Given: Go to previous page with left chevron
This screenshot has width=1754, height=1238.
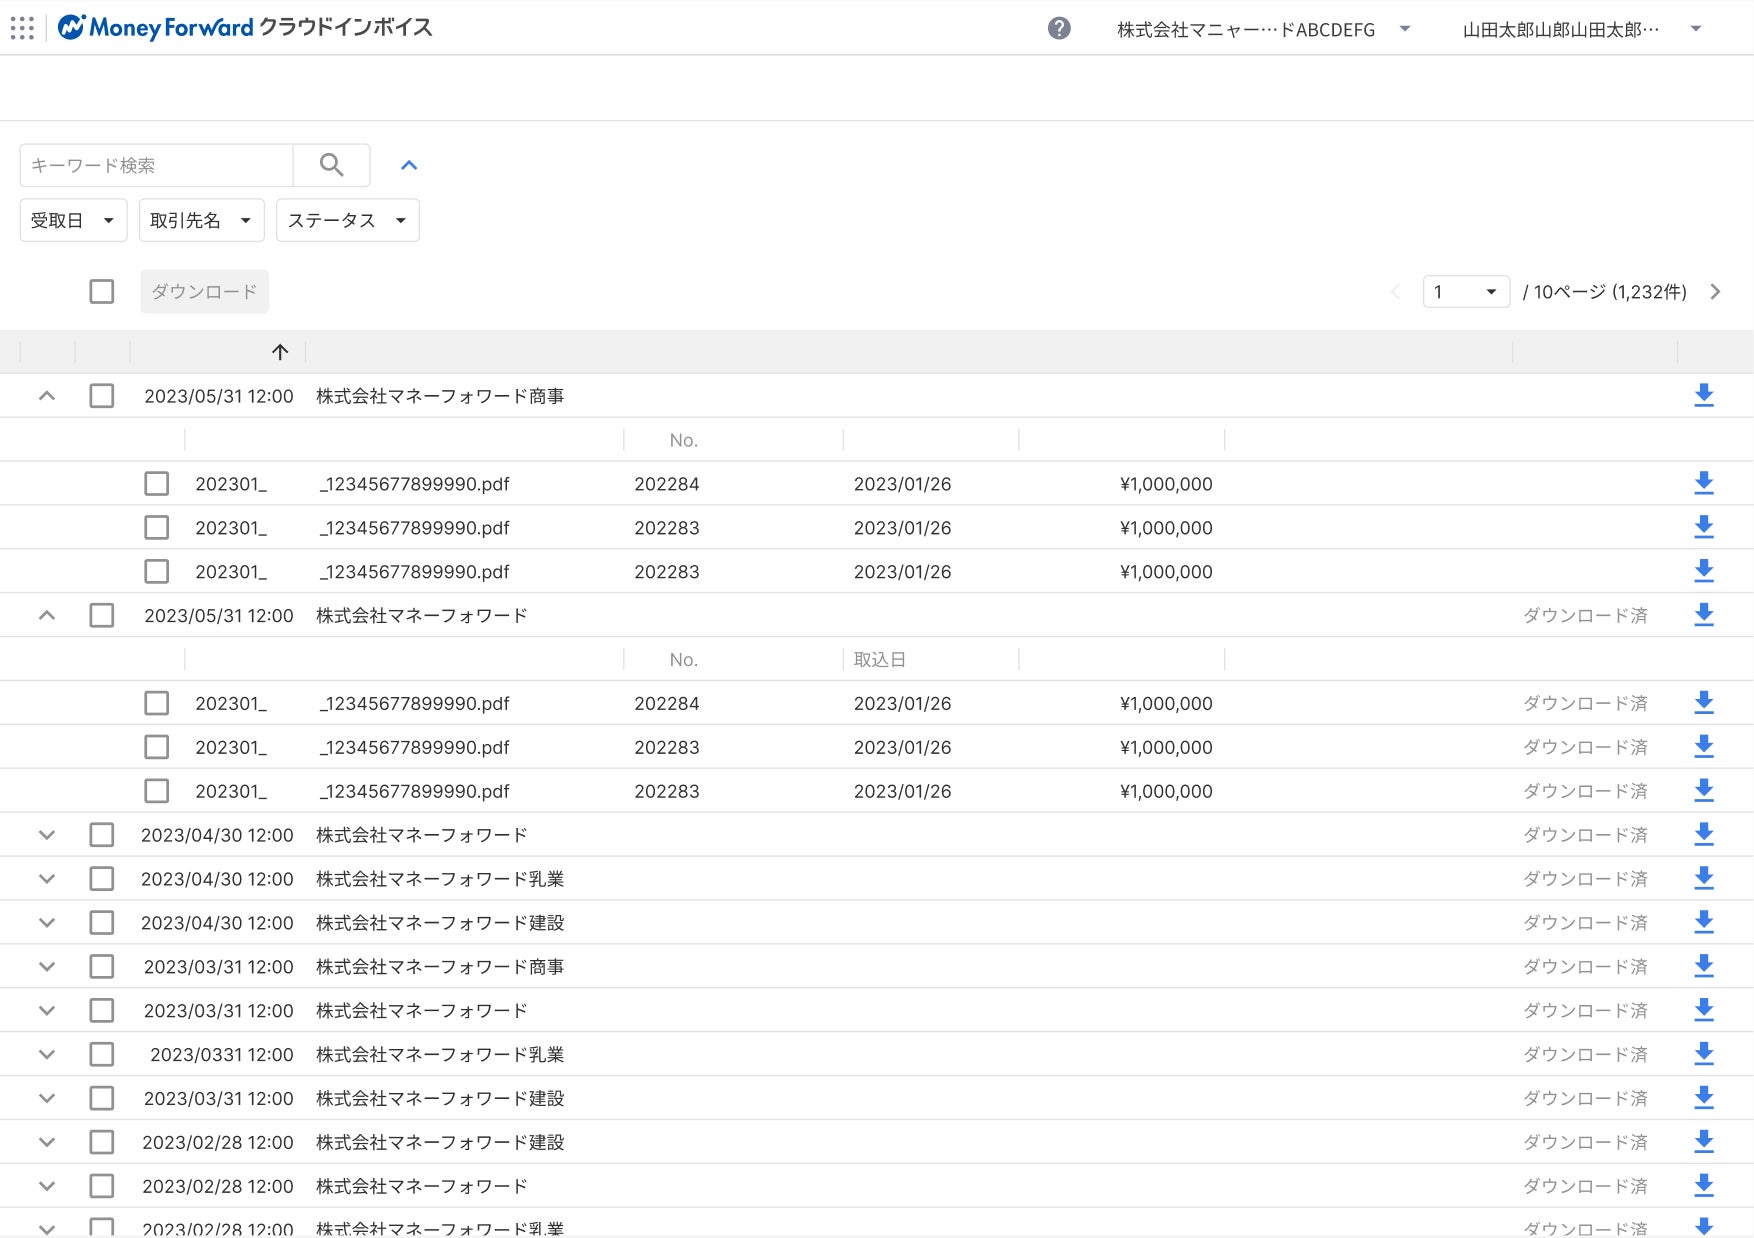Looking at the screenshot, I should pyautogui.click(x=1396, y=292).
